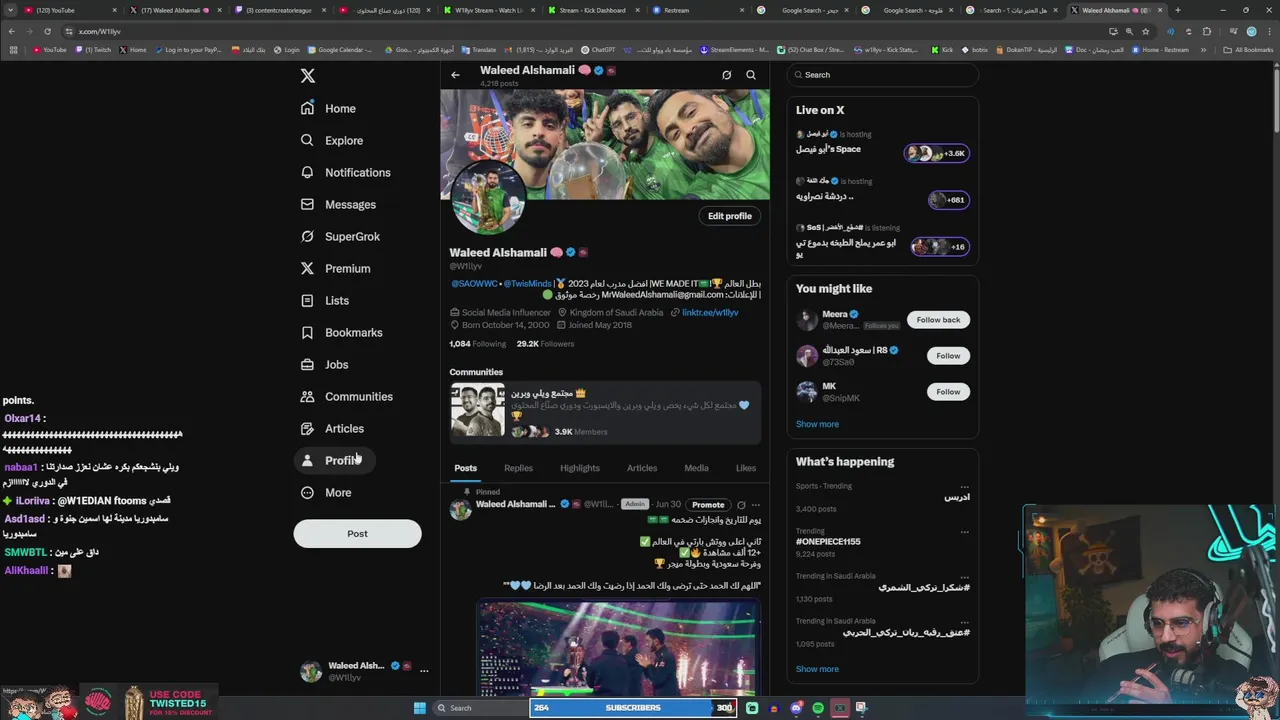The width and height of the screenshot is (1280, 720).
Task: Open the 29.2K Followers list
Action: [545, 343]
